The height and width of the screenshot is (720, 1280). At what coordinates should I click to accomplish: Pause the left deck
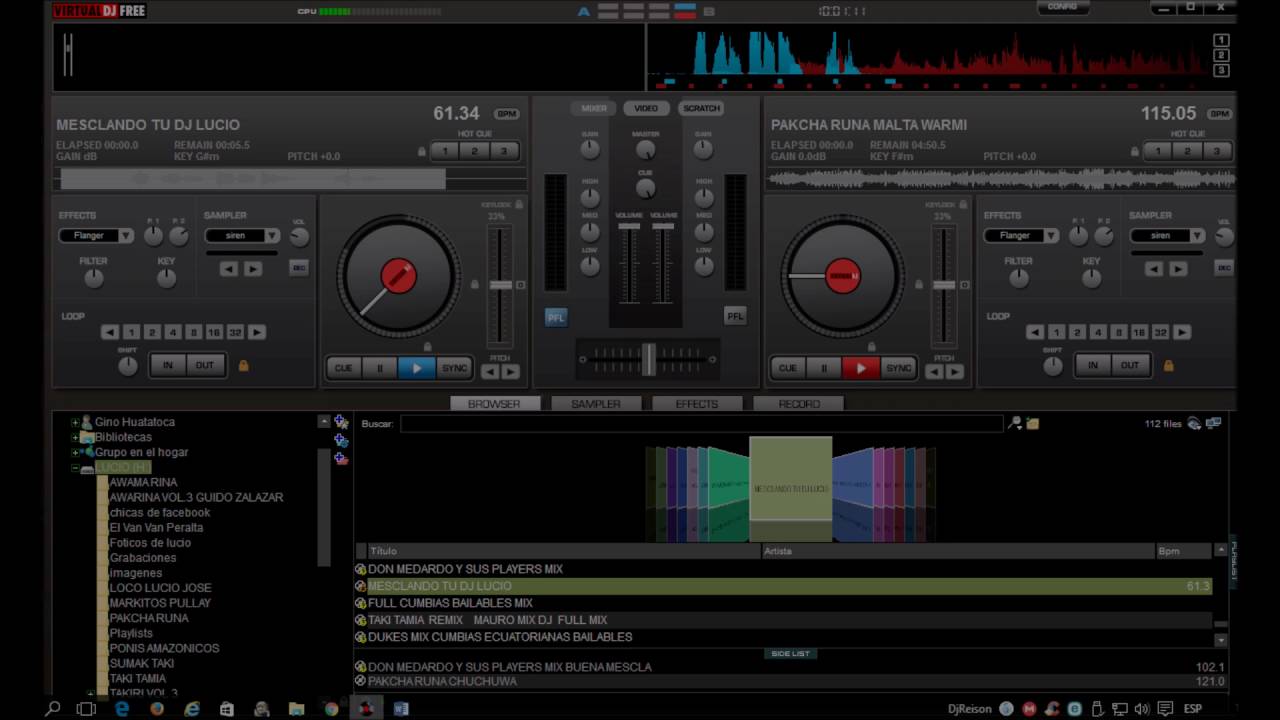379,368
